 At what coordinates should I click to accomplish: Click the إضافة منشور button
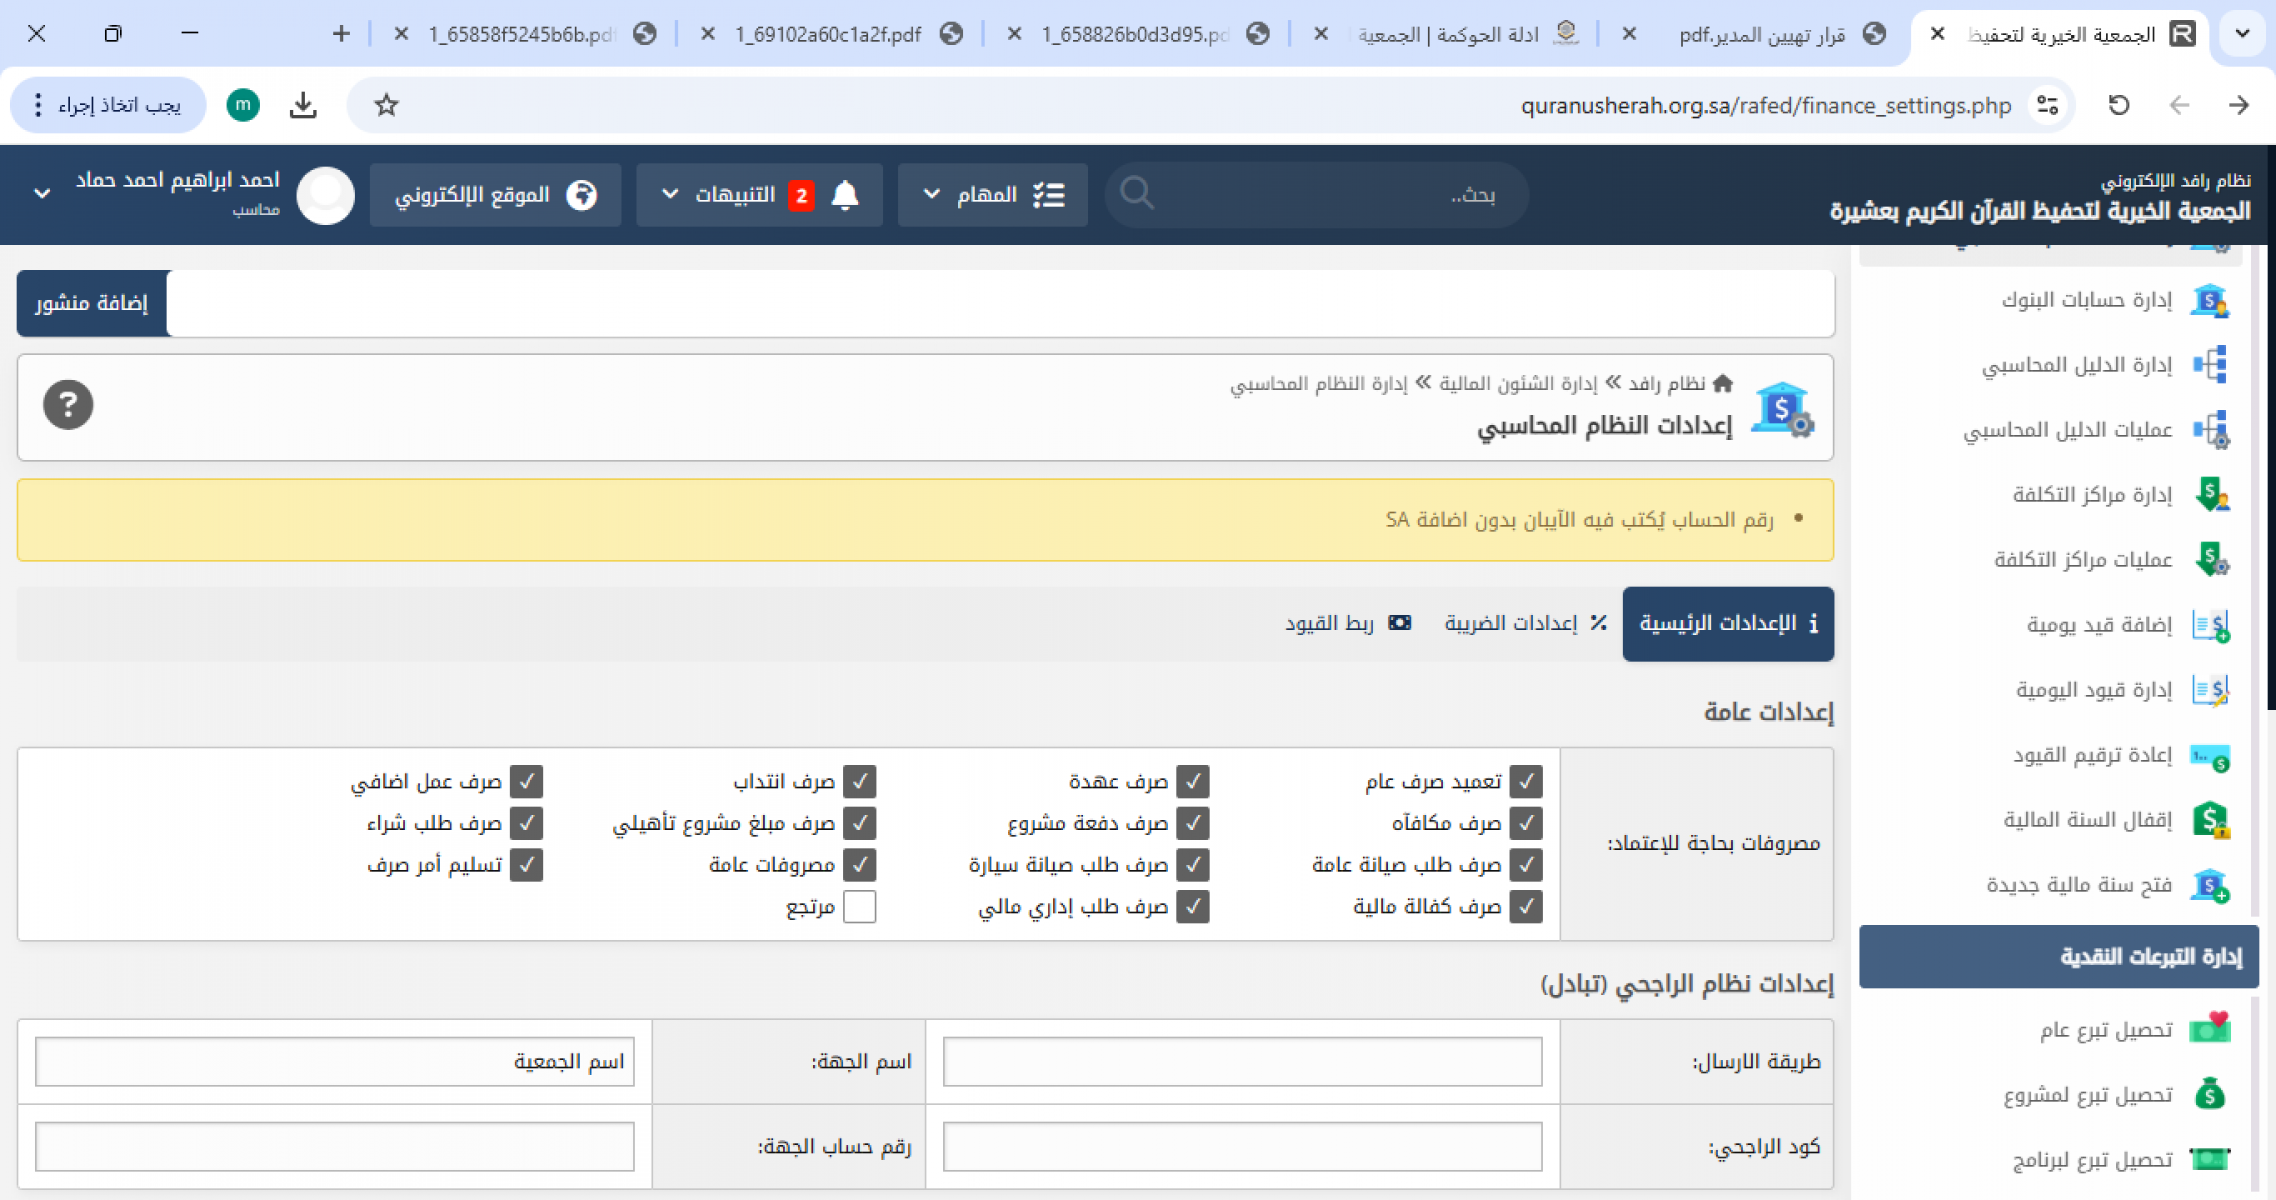[92, 303]
